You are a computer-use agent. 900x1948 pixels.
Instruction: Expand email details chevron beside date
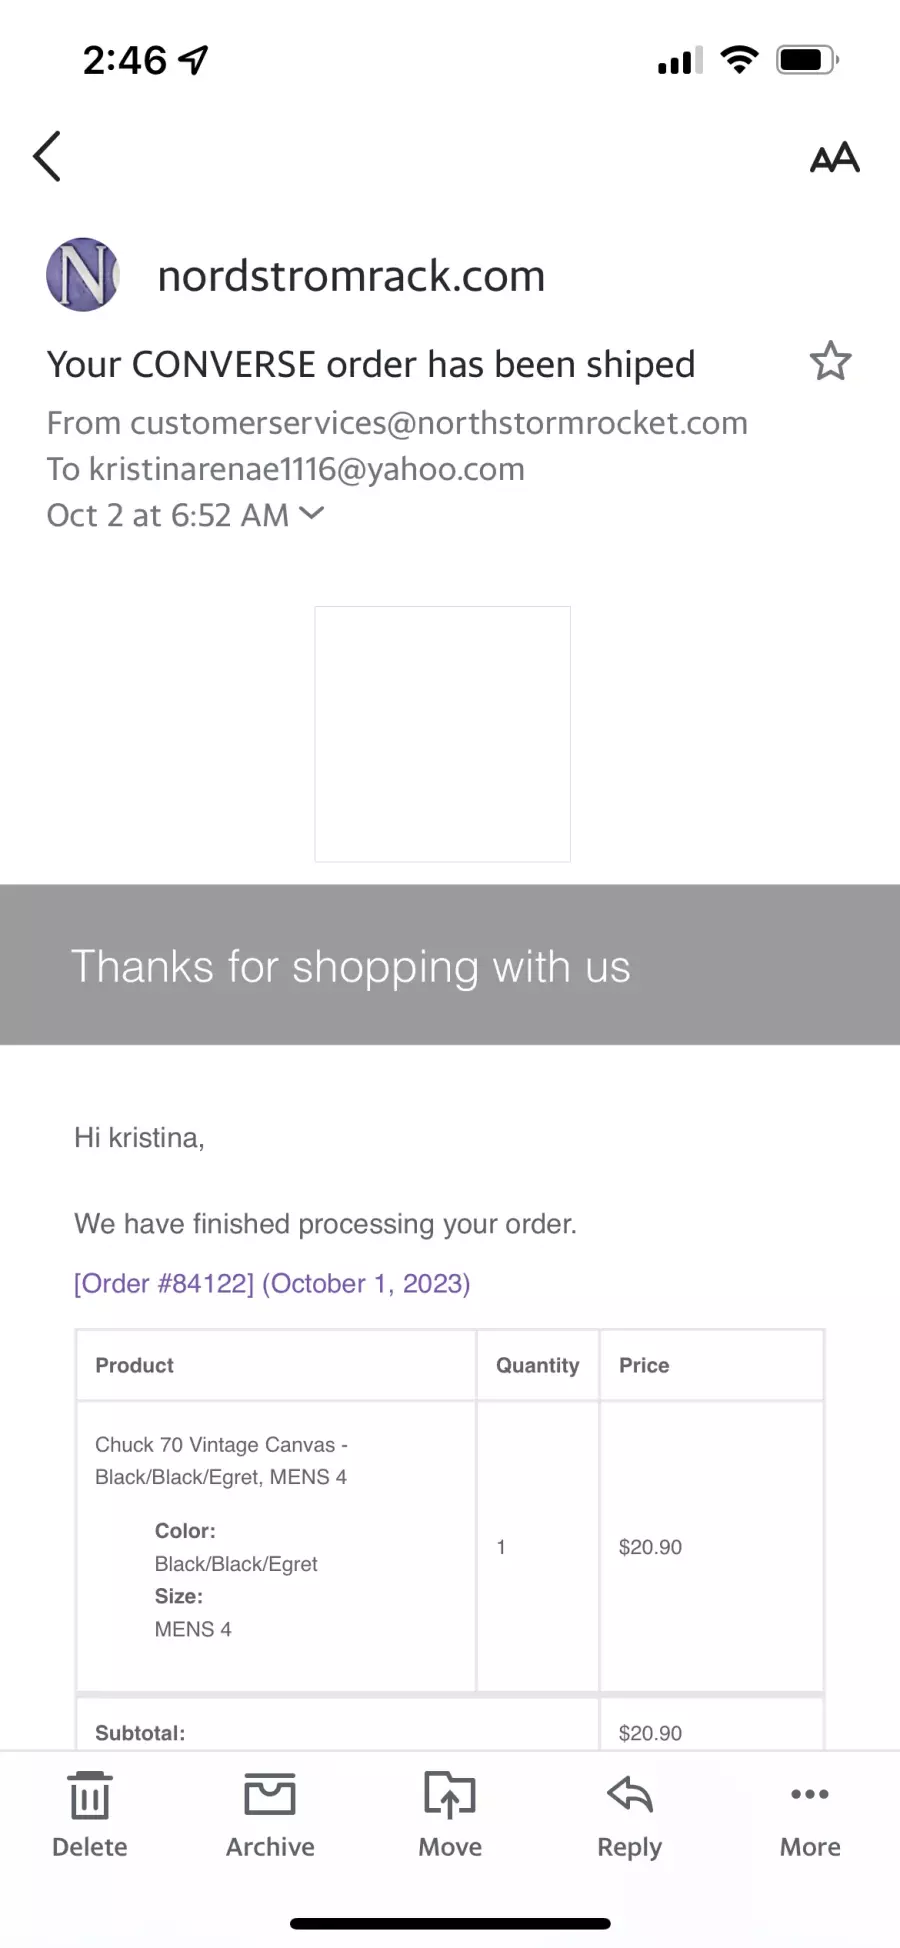pyautogui.click(x=312, y=513)
